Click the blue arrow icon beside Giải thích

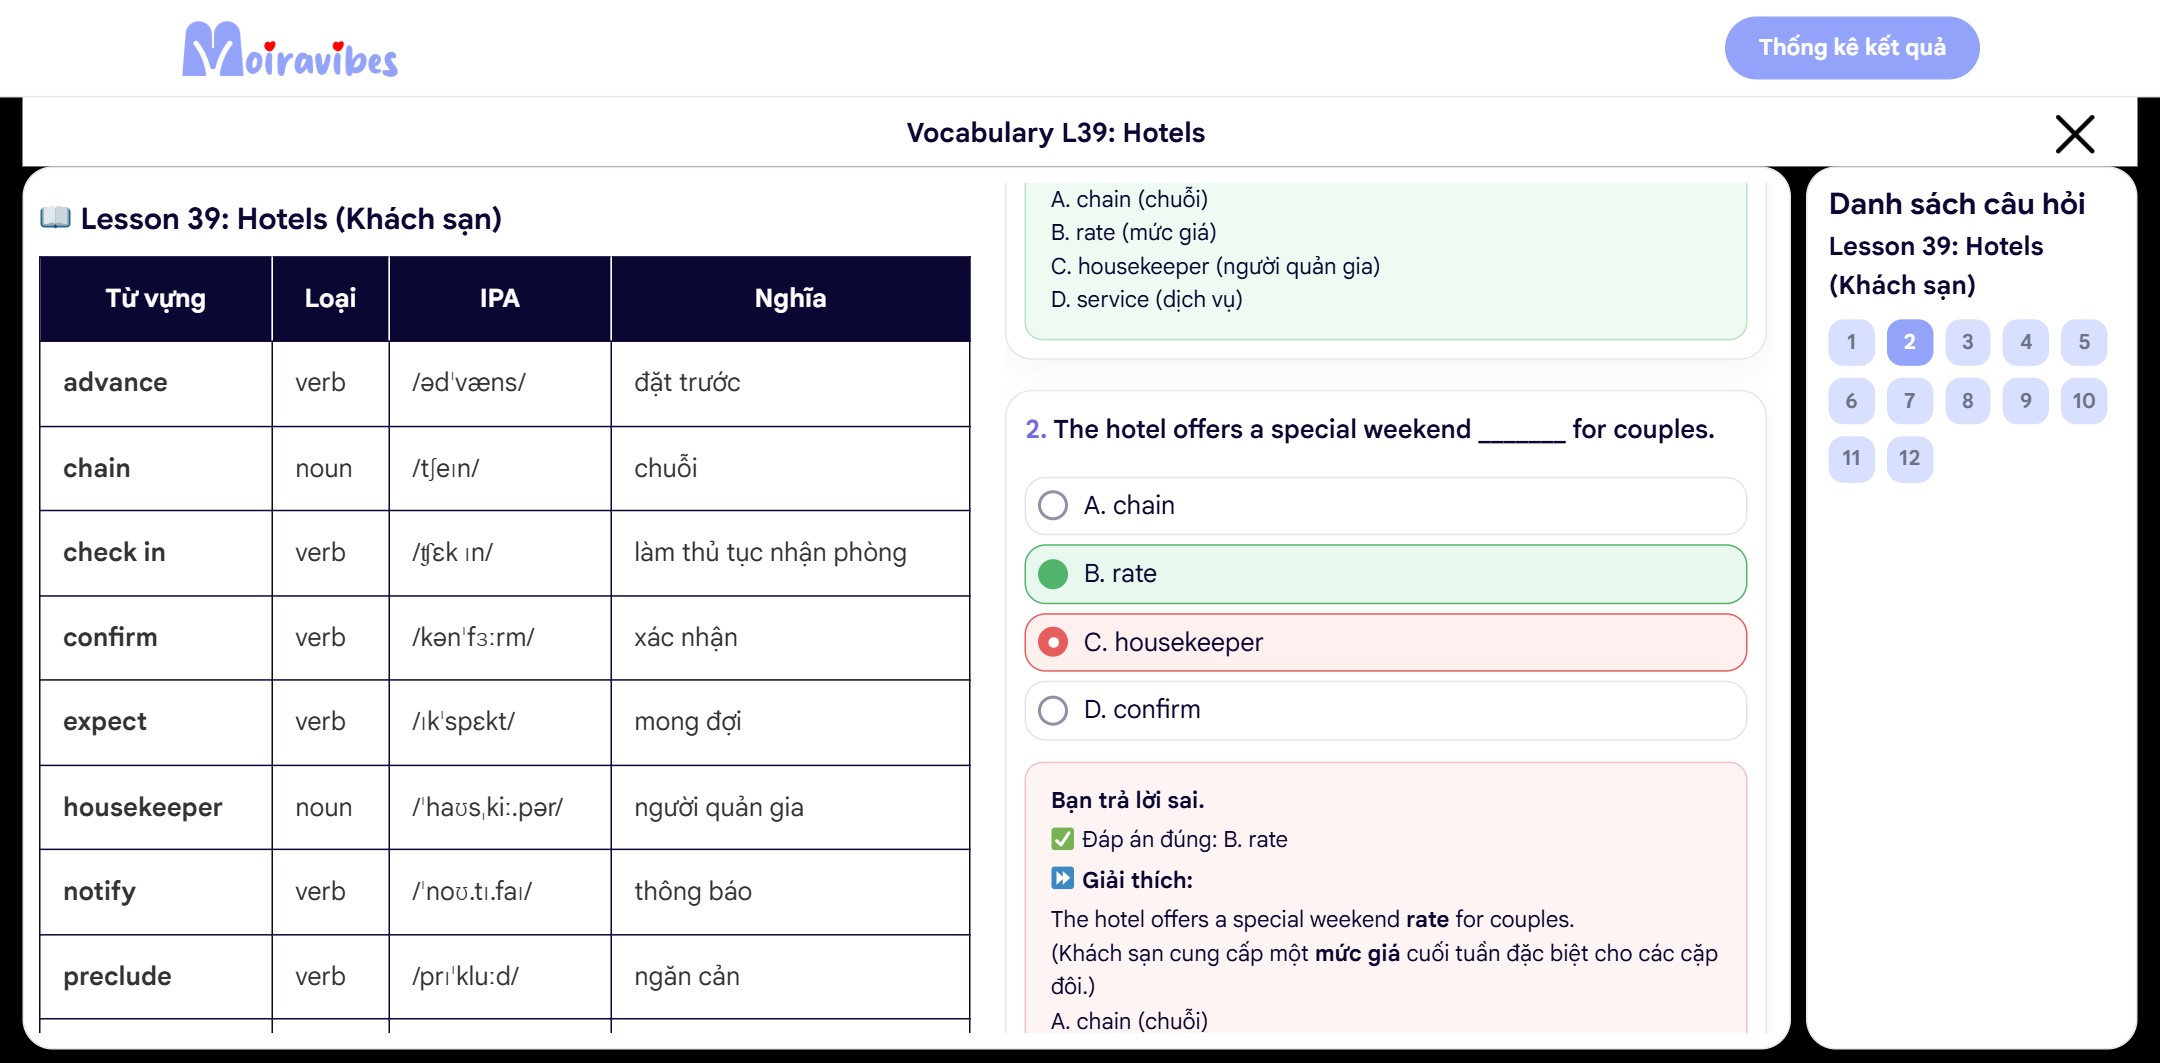[1062, 879]
